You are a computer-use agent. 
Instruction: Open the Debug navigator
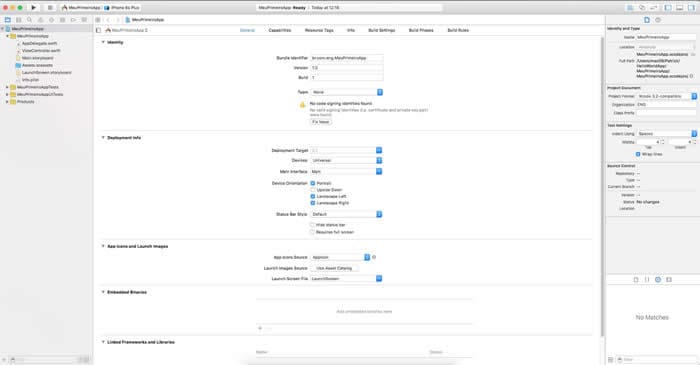pyautogui.click(x=62, y=20)
